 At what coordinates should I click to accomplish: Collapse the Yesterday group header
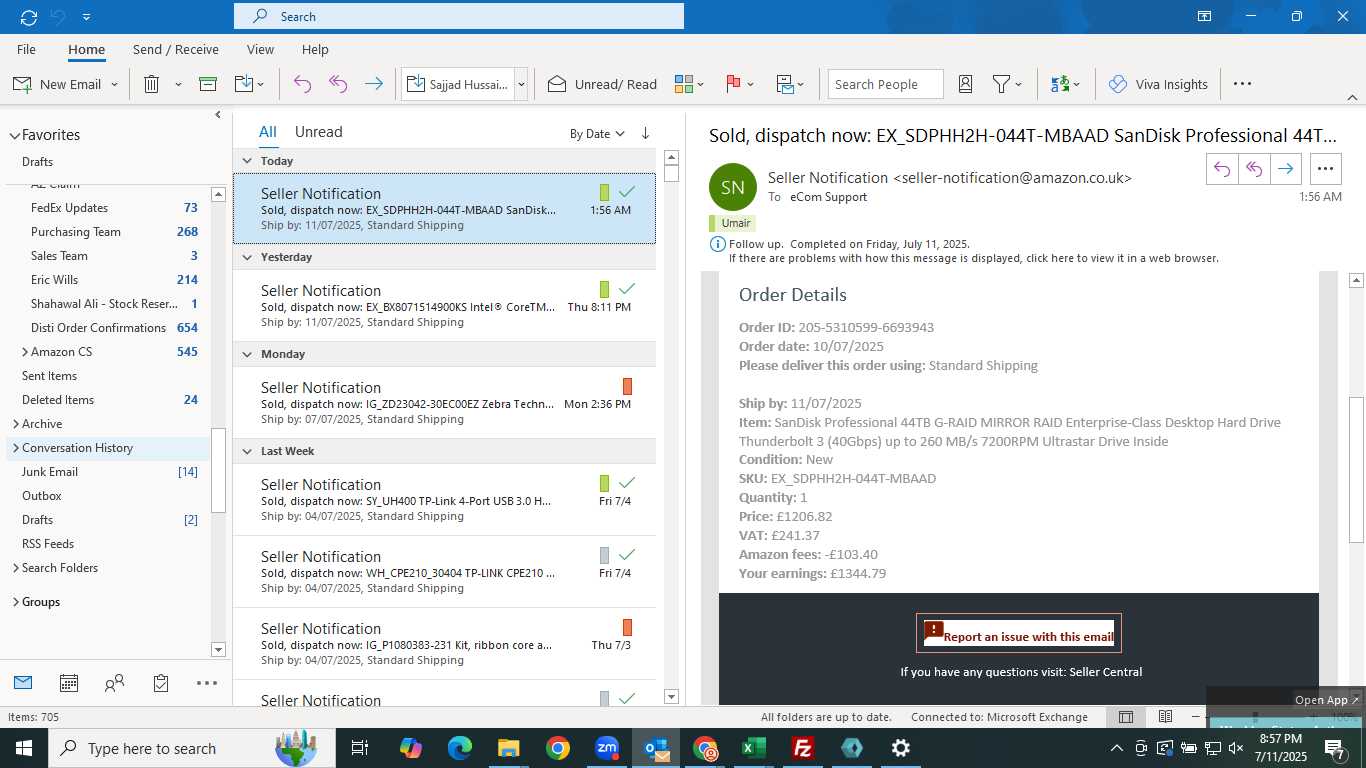click(x=247, y=257)
